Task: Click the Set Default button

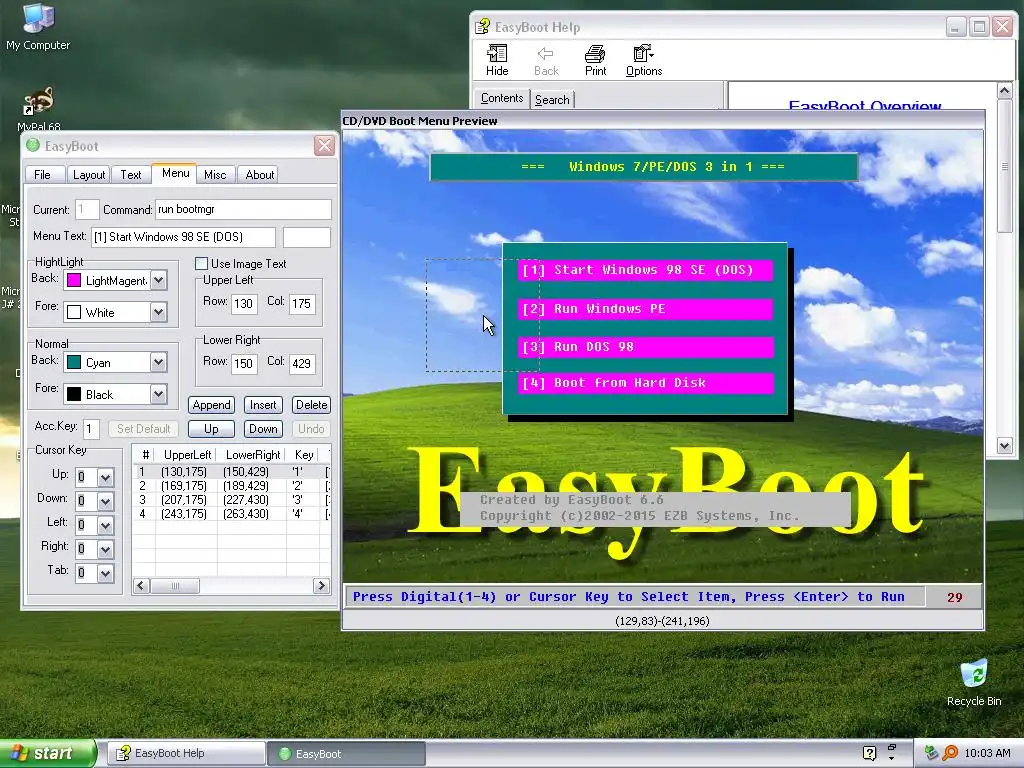Action: [143, 429]
